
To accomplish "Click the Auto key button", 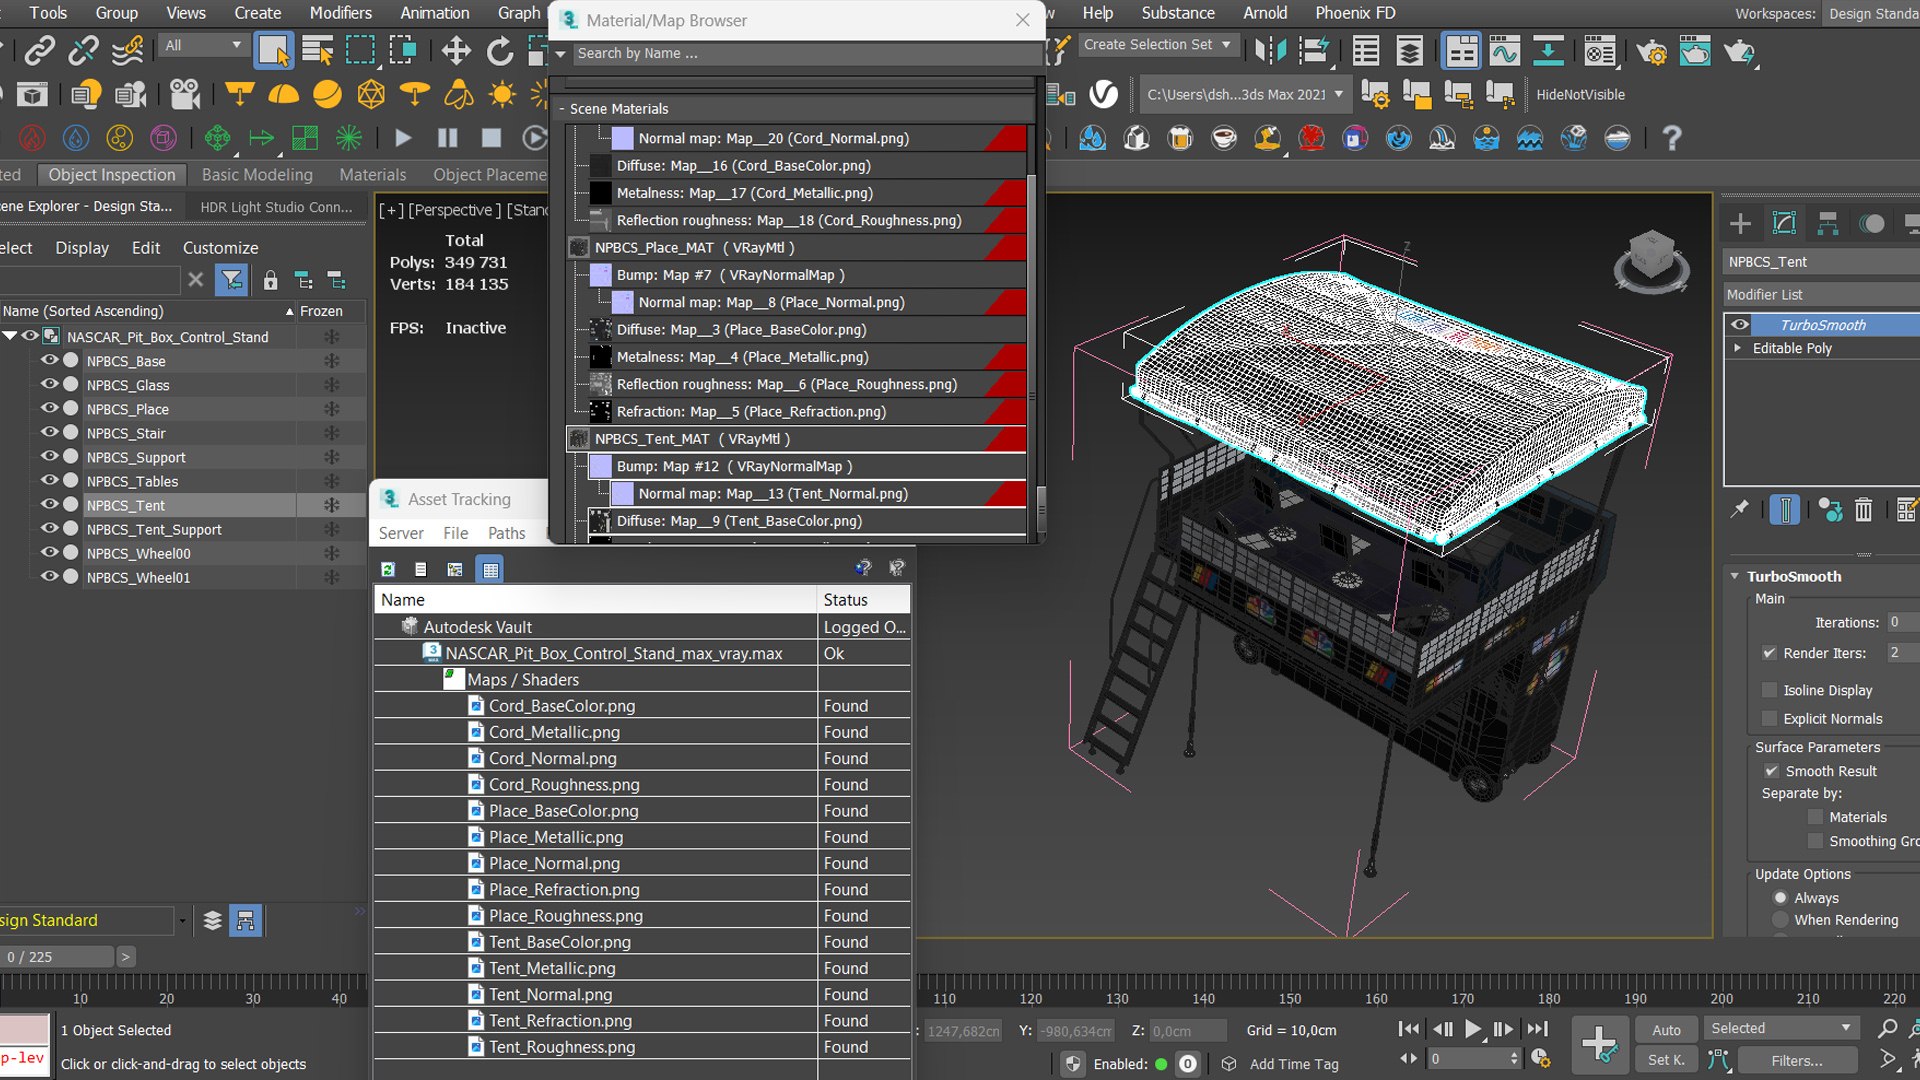I will pos(1666,1029).
